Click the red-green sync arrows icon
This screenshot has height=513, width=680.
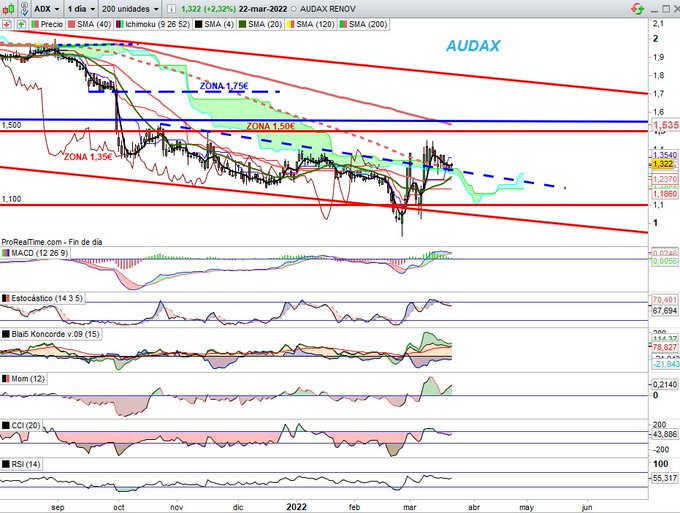[x=637, y=8]
